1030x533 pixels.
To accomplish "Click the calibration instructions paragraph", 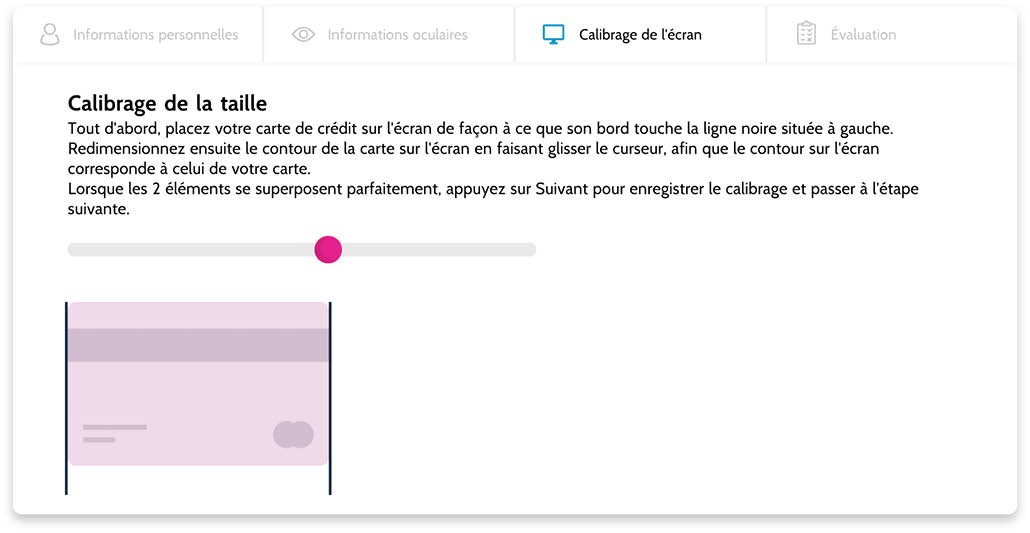I will click(493, 168).
